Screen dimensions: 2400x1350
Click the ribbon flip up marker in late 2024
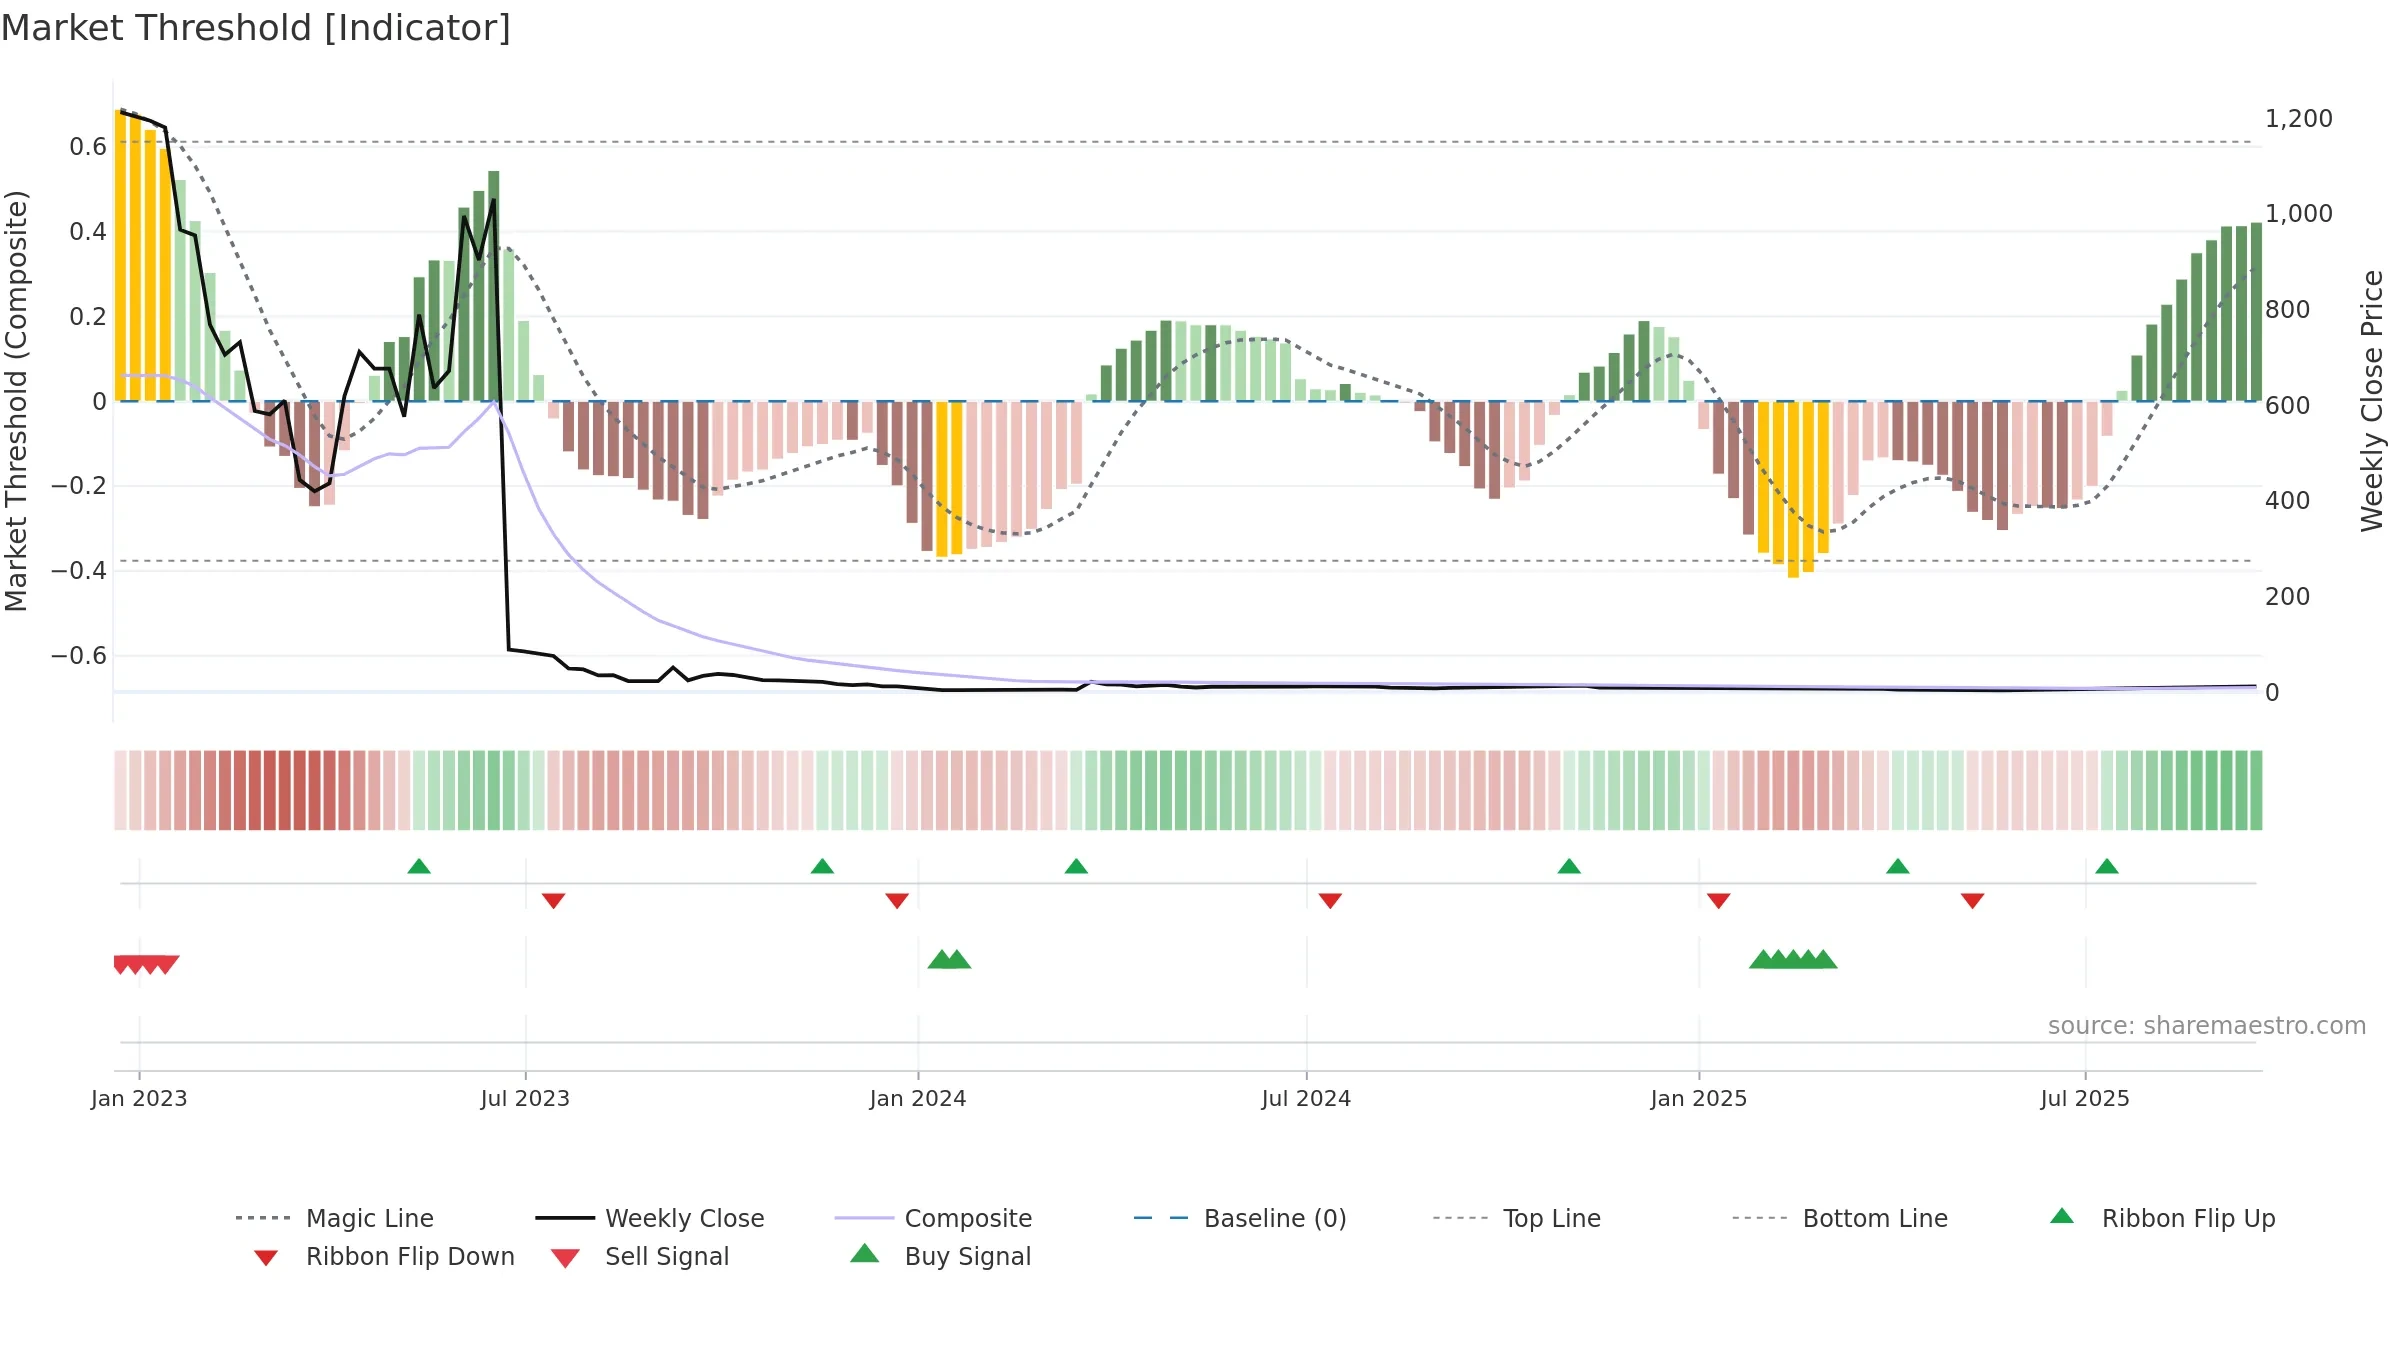click(x=1569, y=866)
